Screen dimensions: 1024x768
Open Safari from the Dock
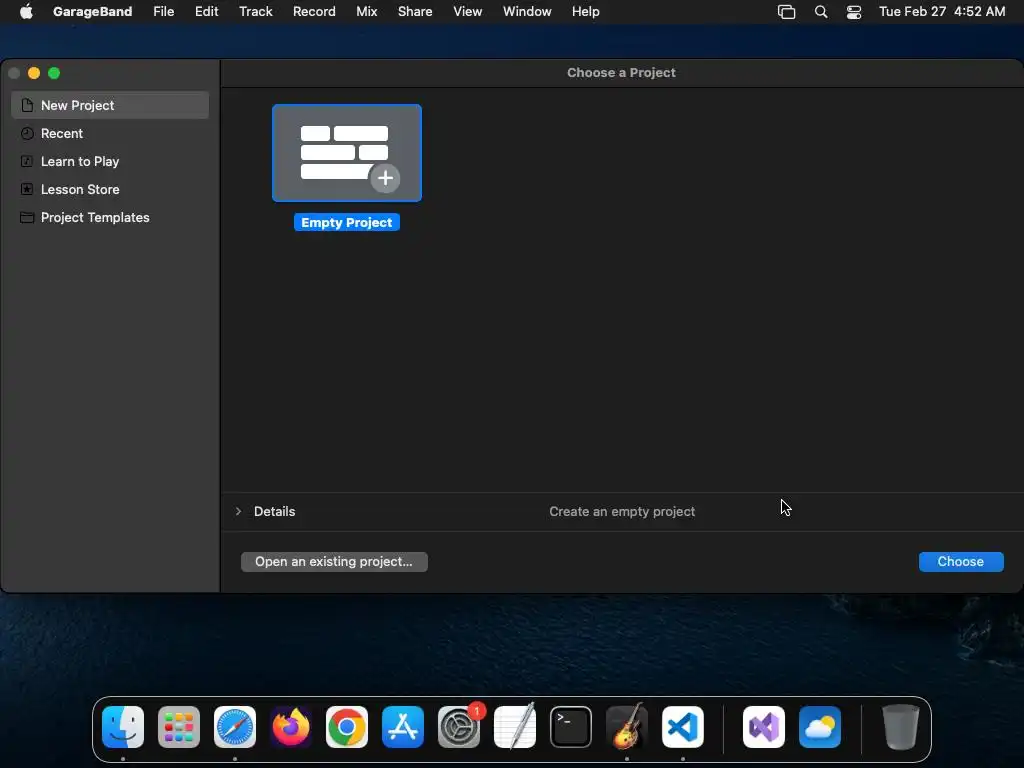click(x=235, y=727)
